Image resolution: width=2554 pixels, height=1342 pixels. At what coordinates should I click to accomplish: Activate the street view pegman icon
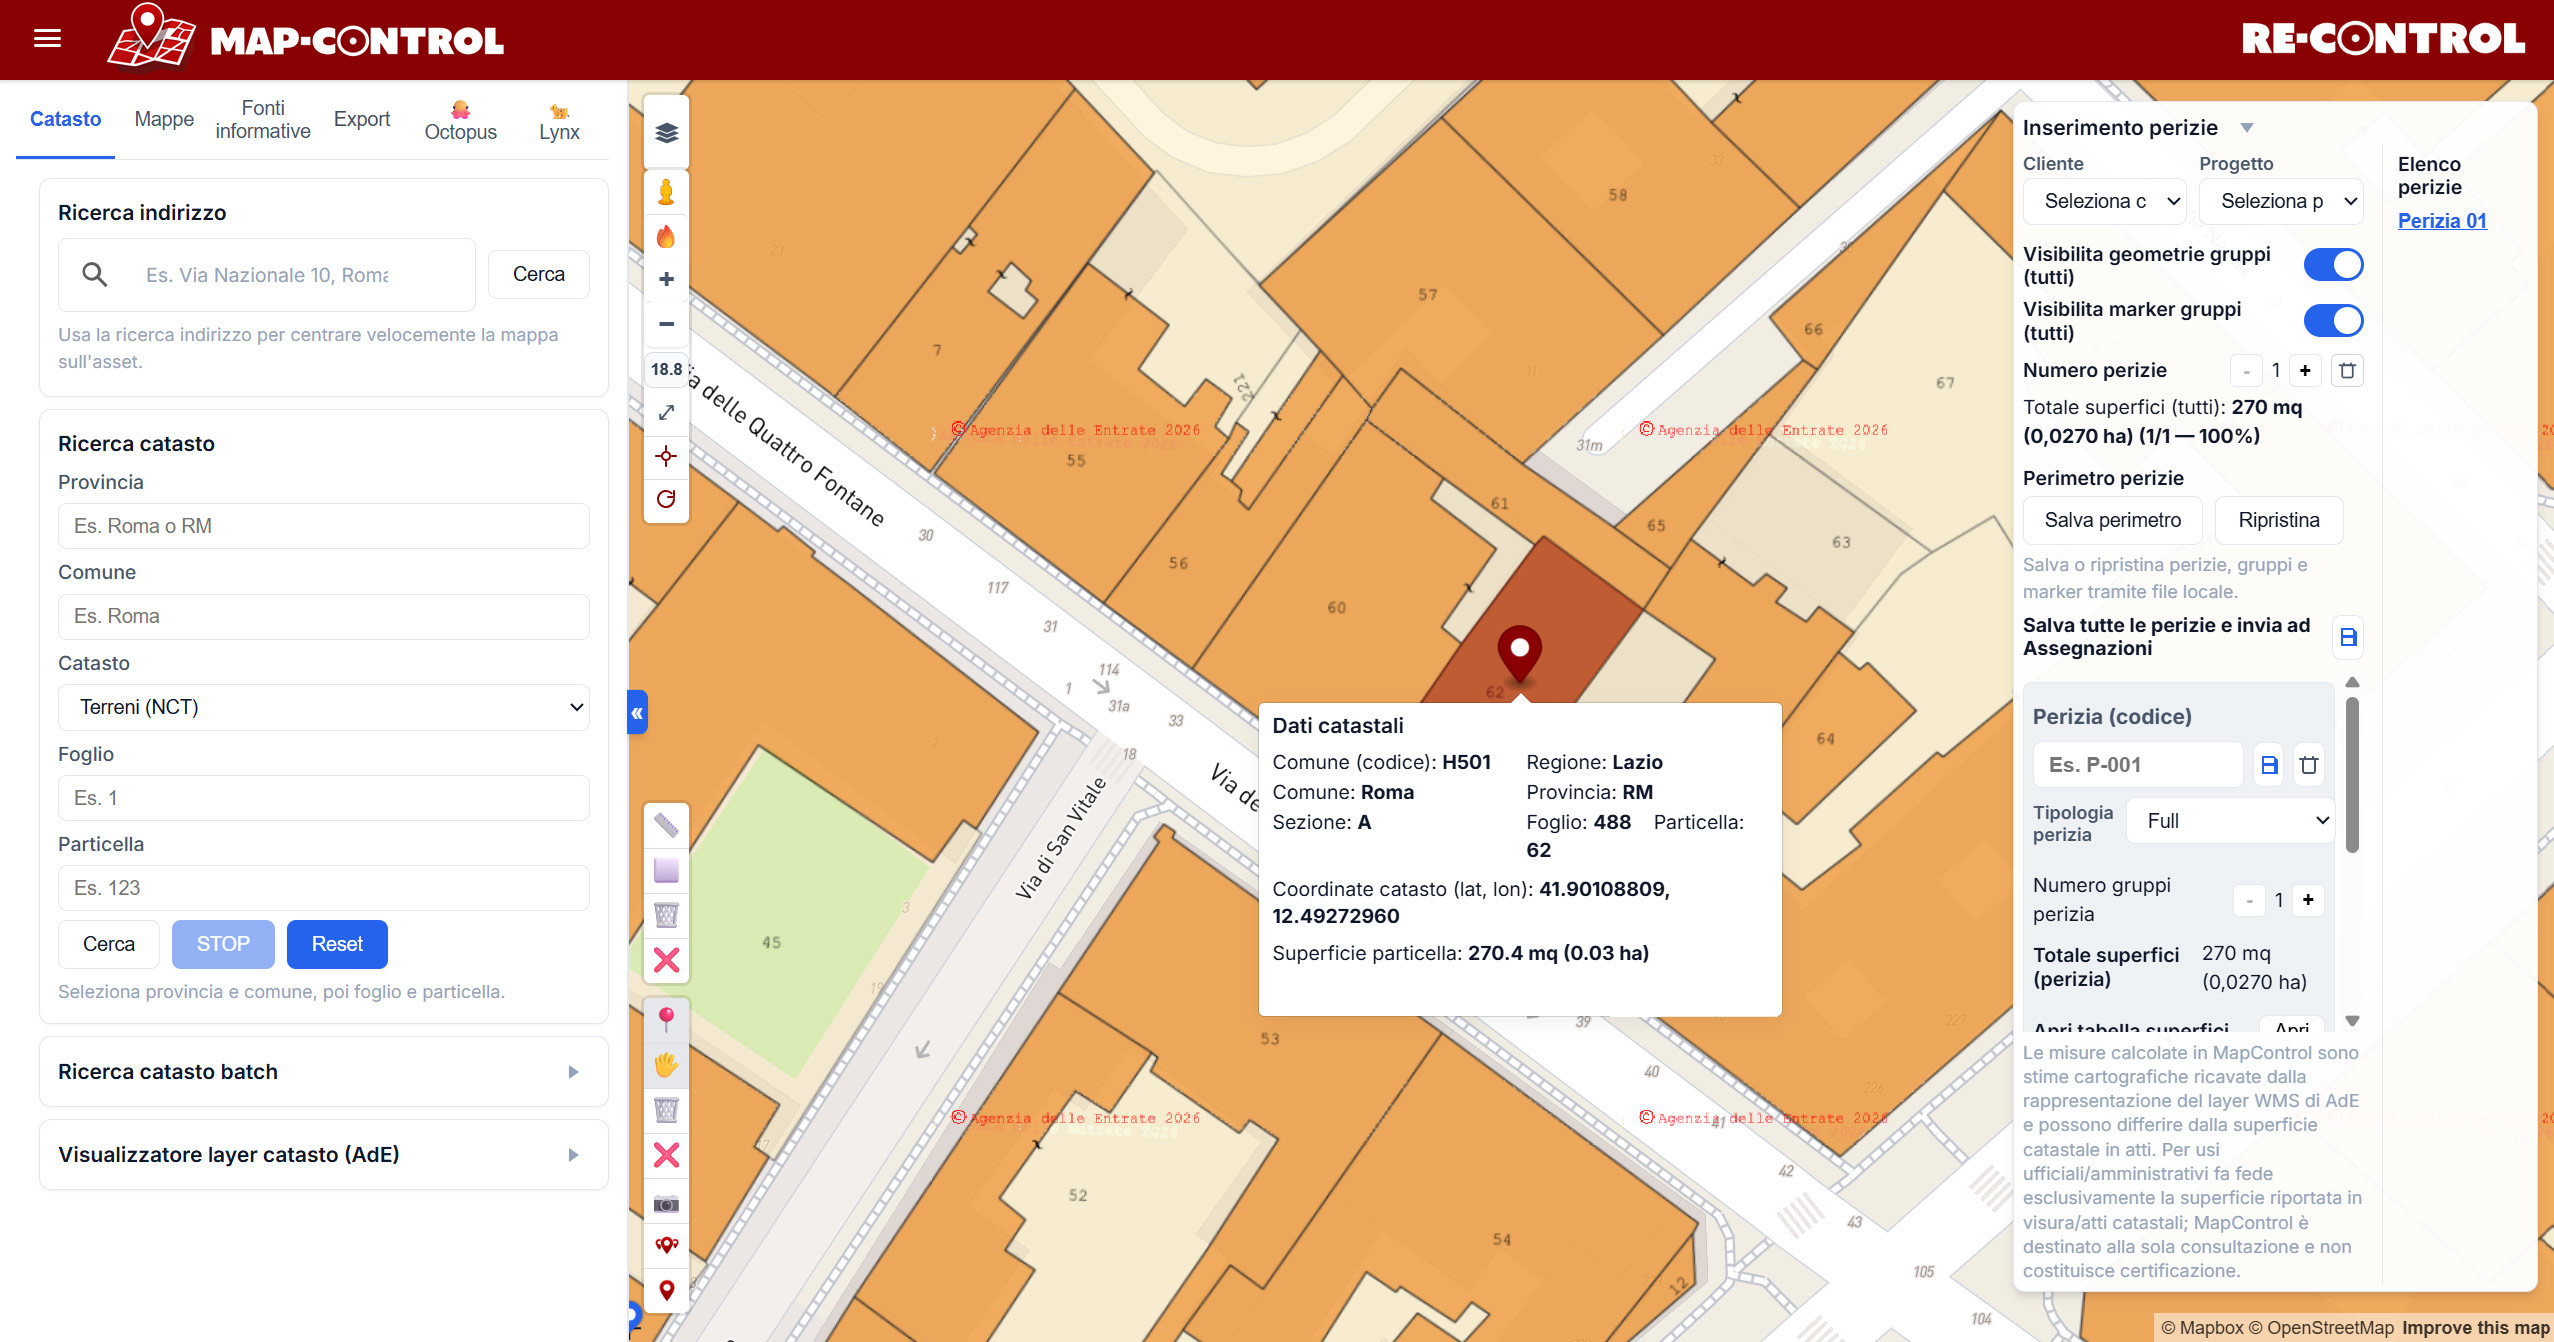click(x=666, y=192)
